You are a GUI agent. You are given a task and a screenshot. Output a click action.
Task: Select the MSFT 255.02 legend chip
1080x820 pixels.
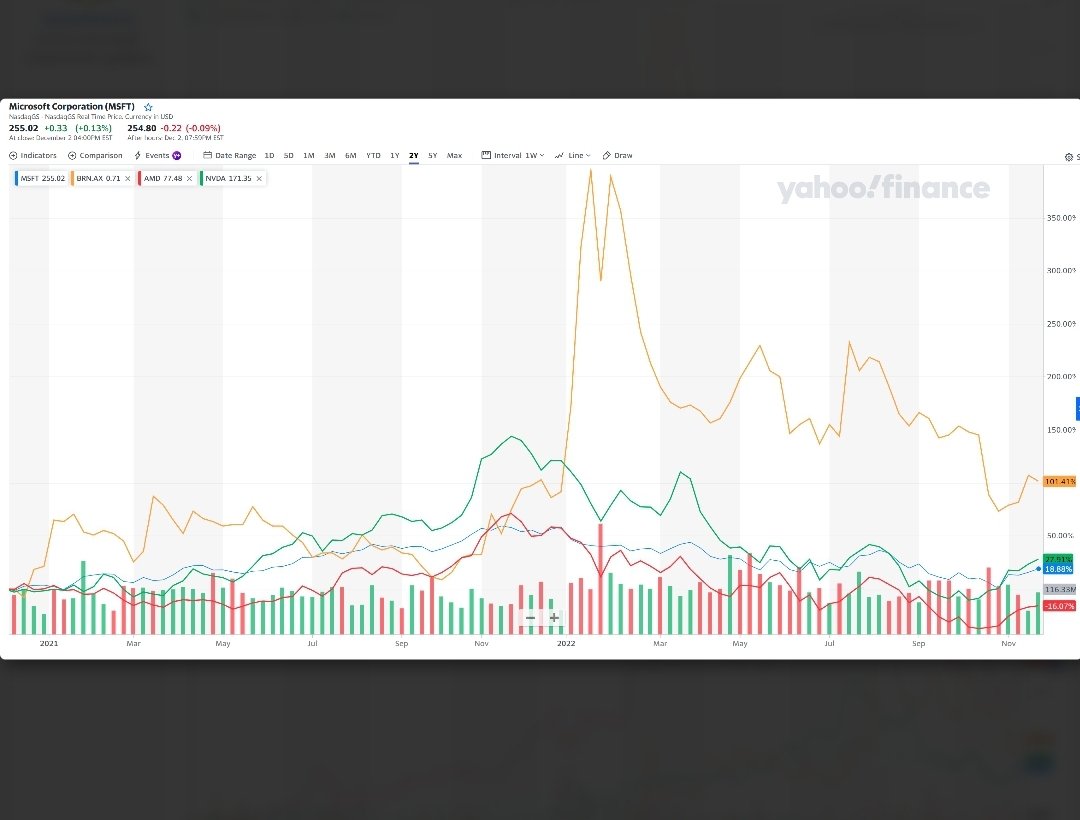(41, 178)
